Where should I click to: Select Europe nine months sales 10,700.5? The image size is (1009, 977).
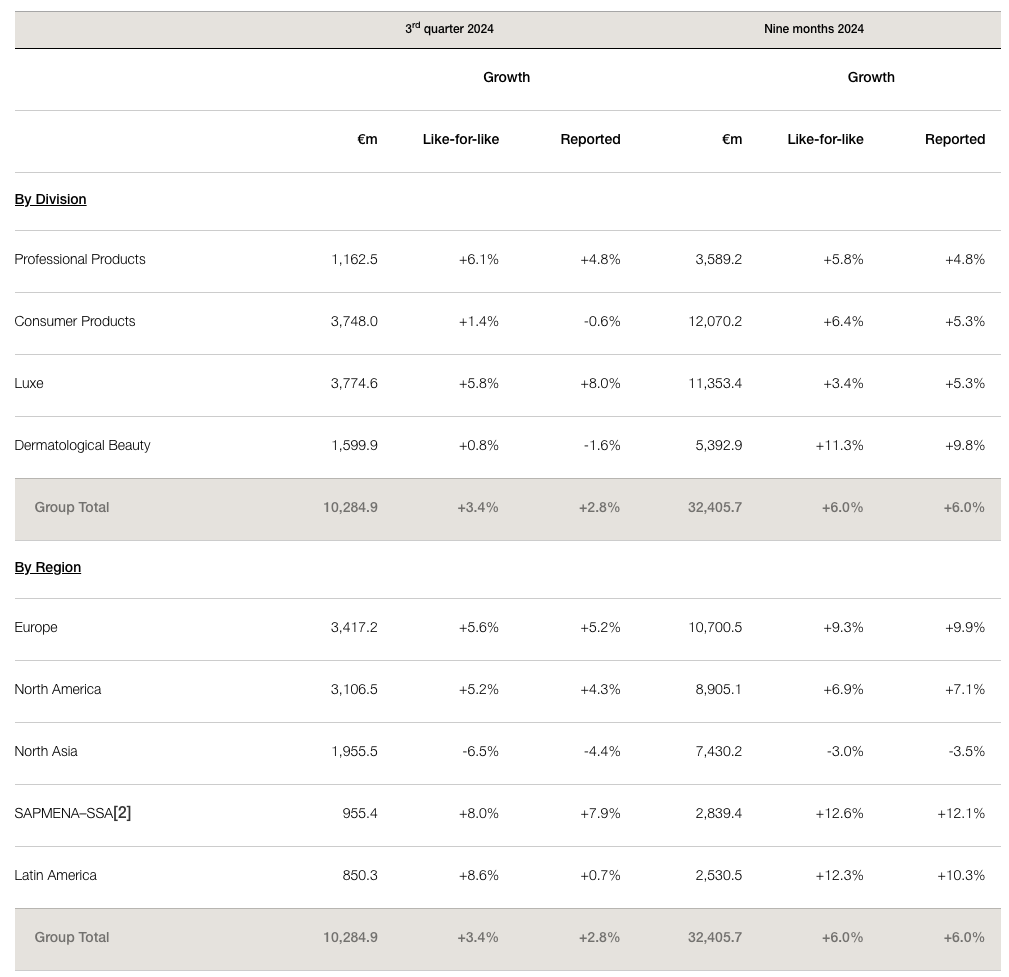pos(715,627)
